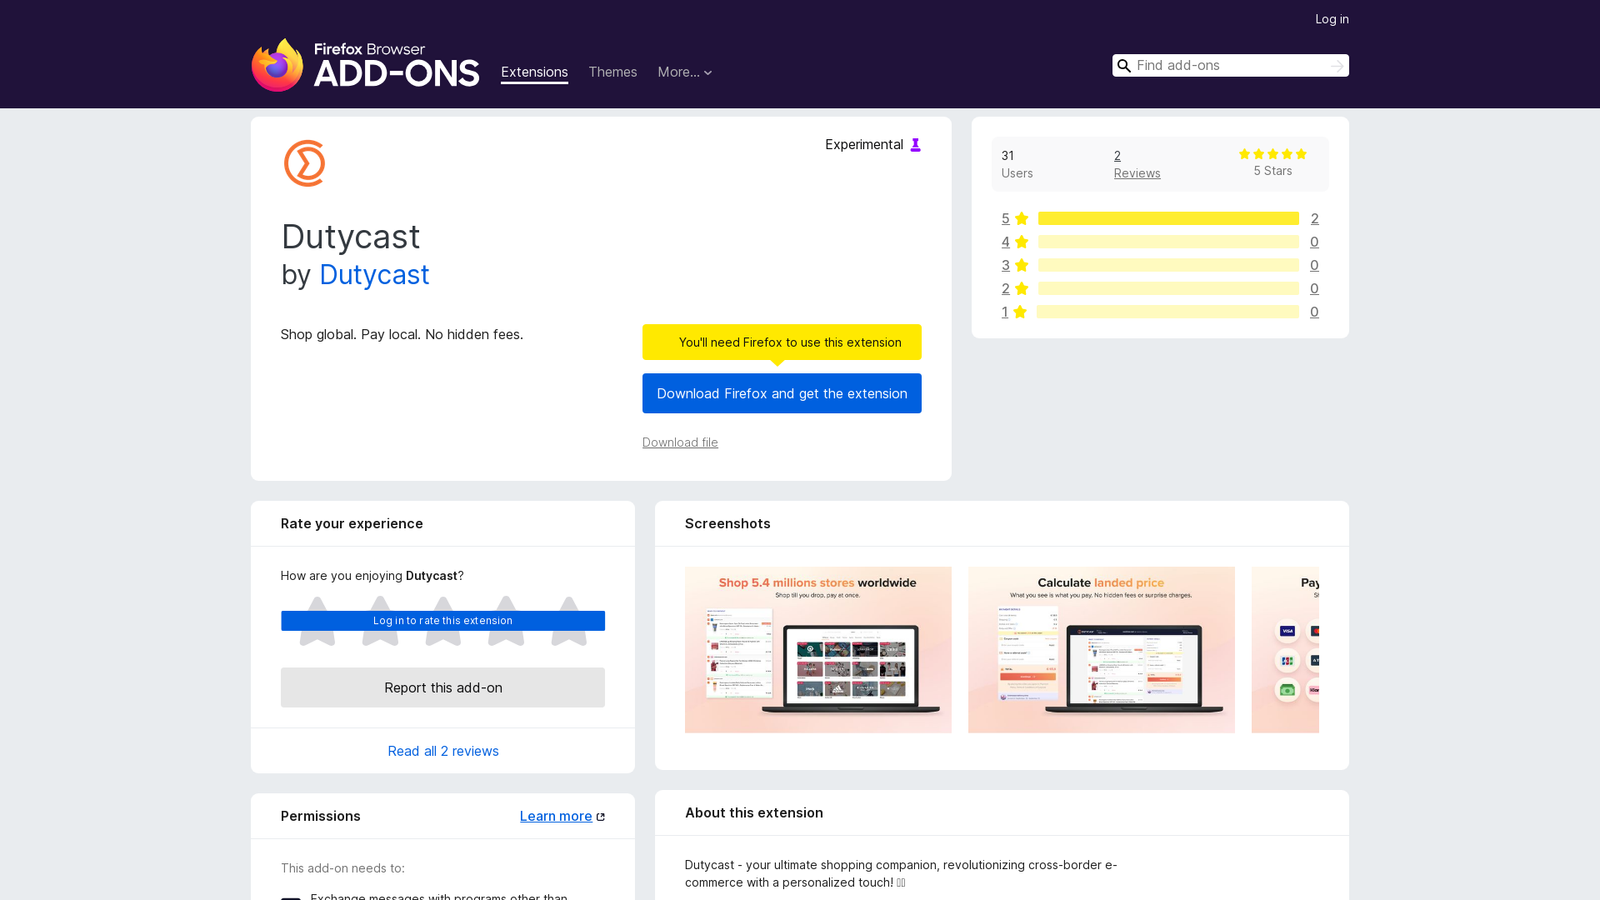This screenshot has height=900, width=1600.
Task: Select the third rating star
Action: pos(443,621)
